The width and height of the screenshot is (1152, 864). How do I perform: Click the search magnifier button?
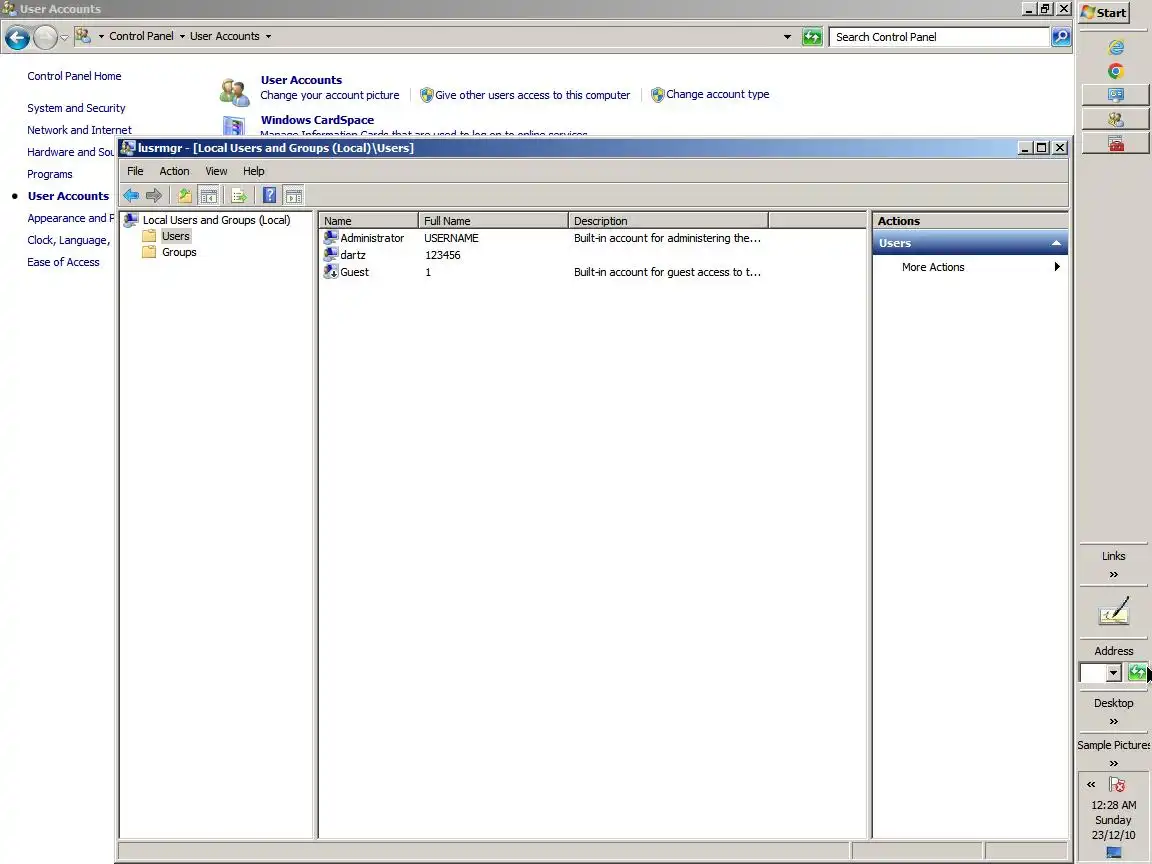point(1061,37)
